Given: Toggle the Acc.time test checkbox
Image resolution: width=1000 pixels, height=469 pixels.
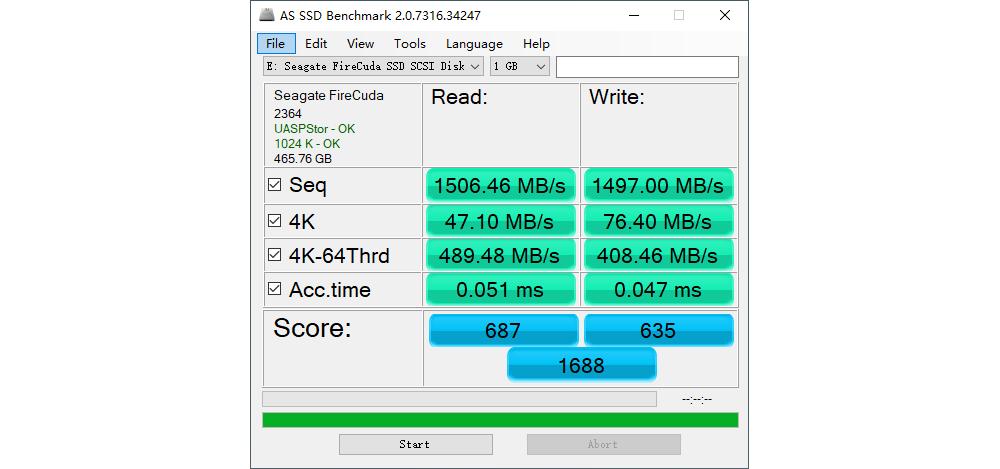Looking at the screenshot, I should coord(274,289).
